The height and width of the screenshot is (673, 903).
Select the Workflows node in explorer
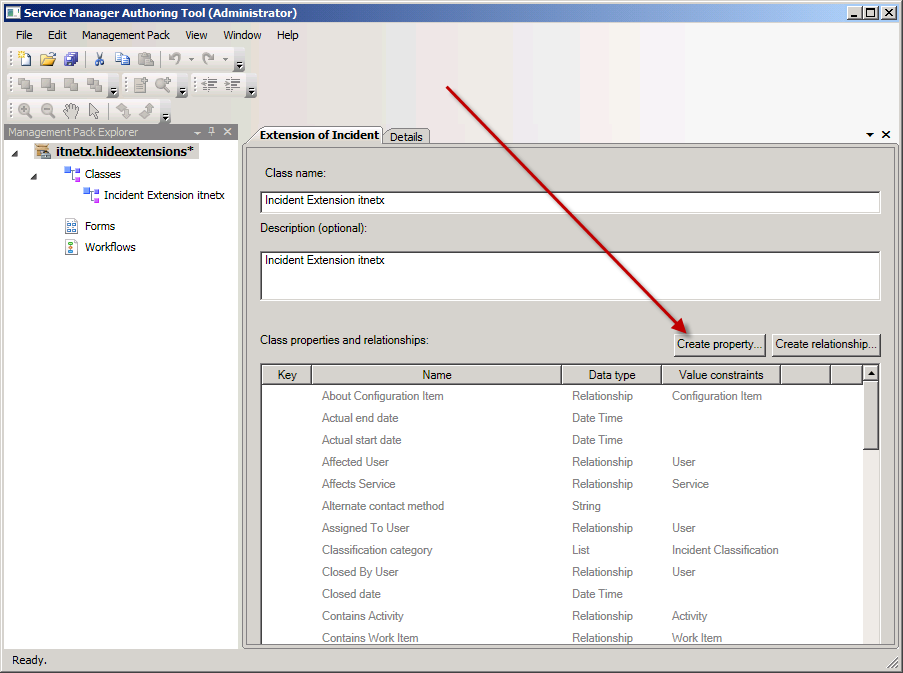(x=110, y=247)
